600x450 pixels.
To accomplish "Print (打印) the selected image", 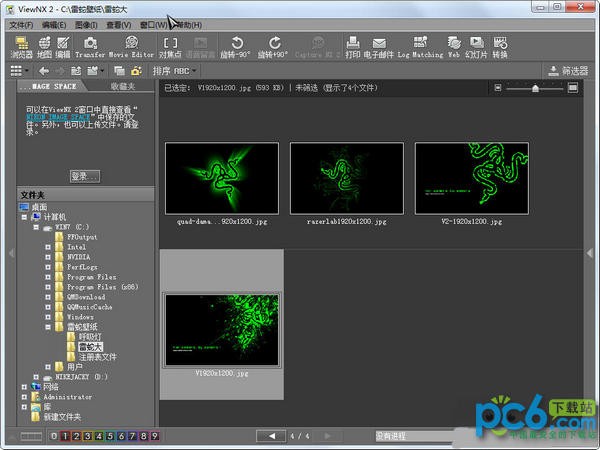I will (352, 47).
